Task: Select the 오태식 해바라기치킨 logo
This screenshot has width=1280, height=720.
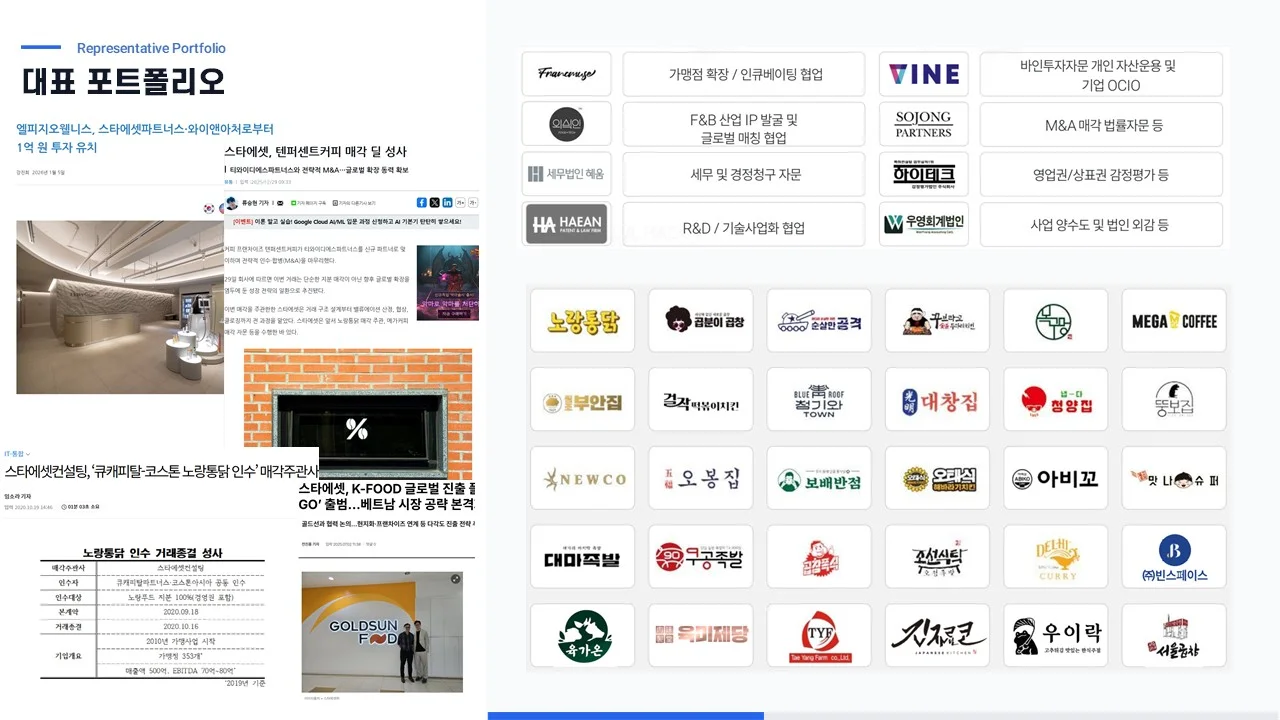Action: pyautogui.click(x=937, y=478)
